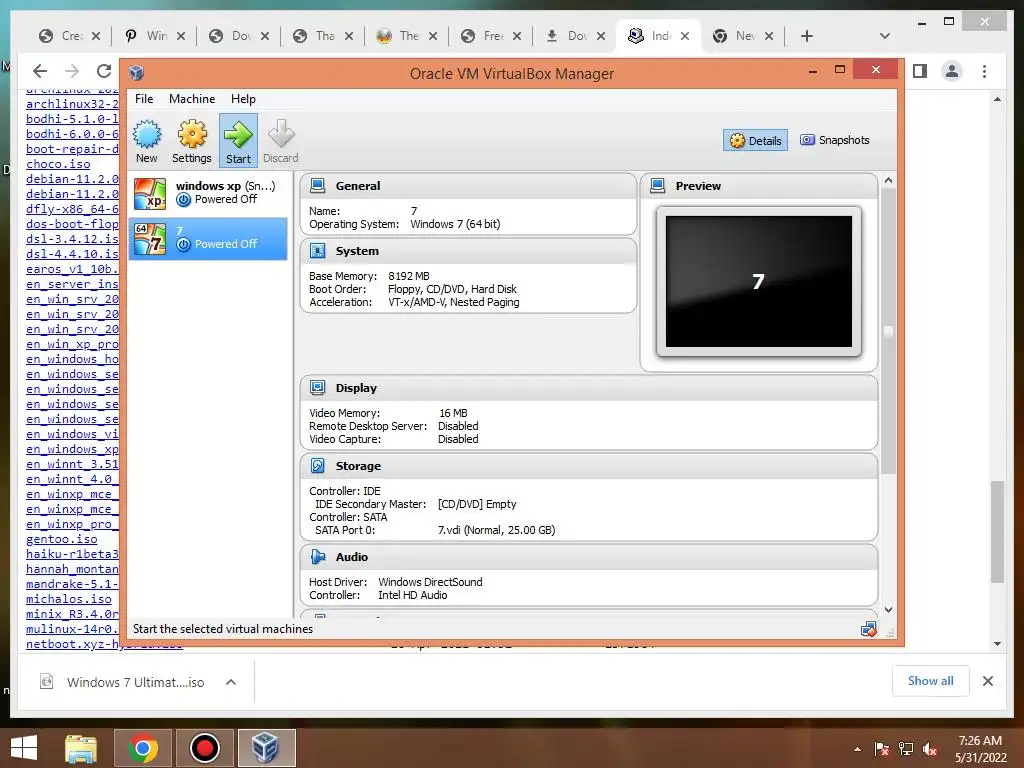Click the General section icon

[318, 185]
